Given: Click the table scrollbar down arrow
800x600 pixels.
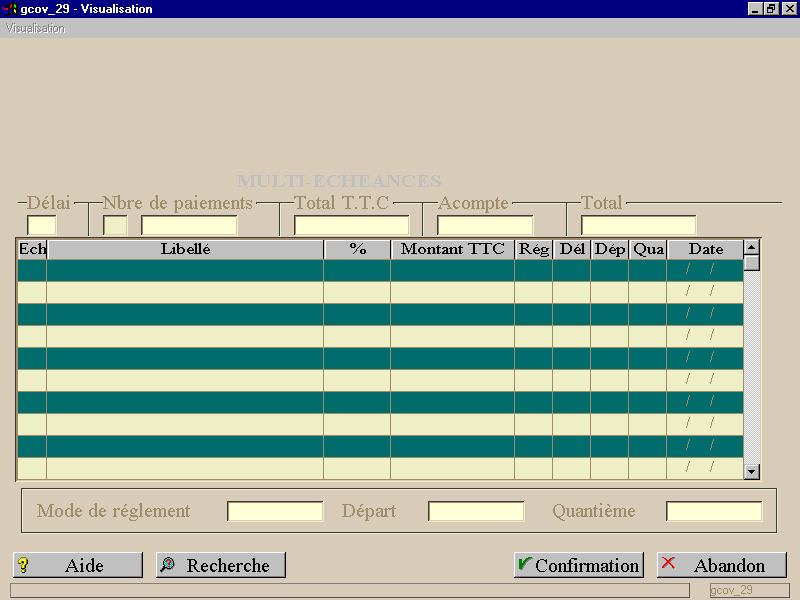Looking at the screenshot, I should tap(752, 471).
